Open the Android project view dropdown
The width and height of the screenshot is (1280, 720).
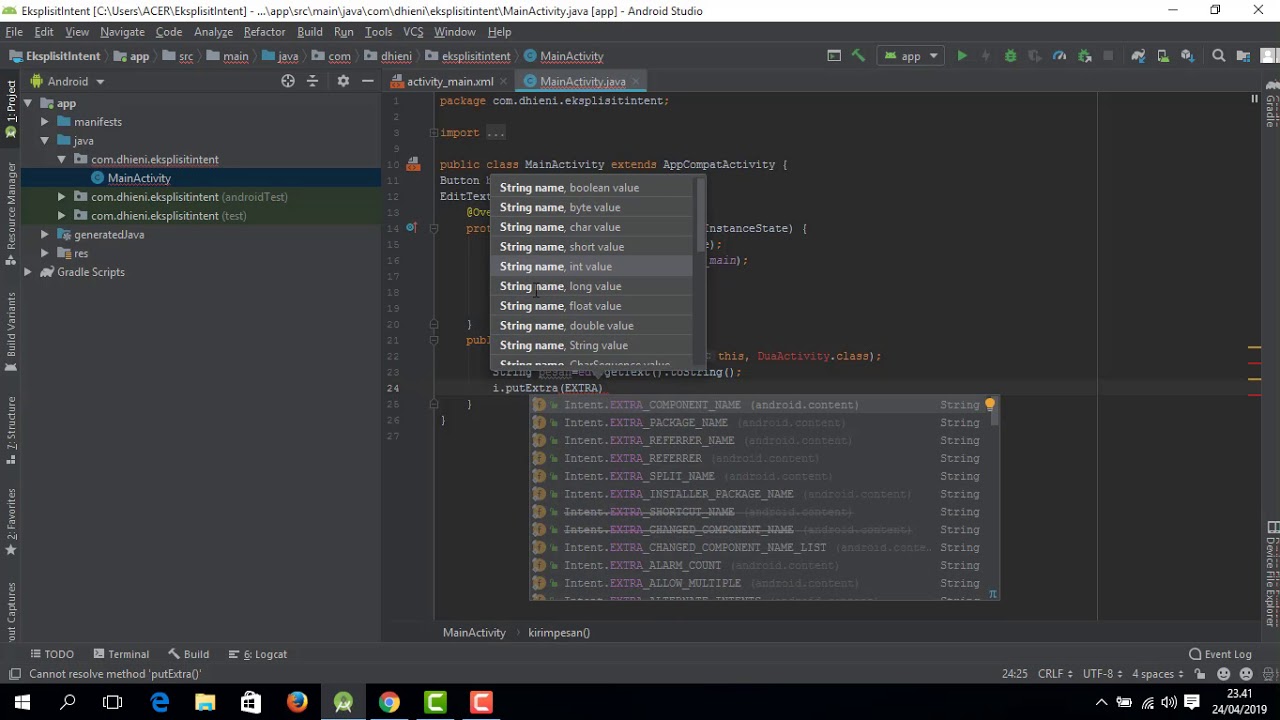[x=68, y=81]
